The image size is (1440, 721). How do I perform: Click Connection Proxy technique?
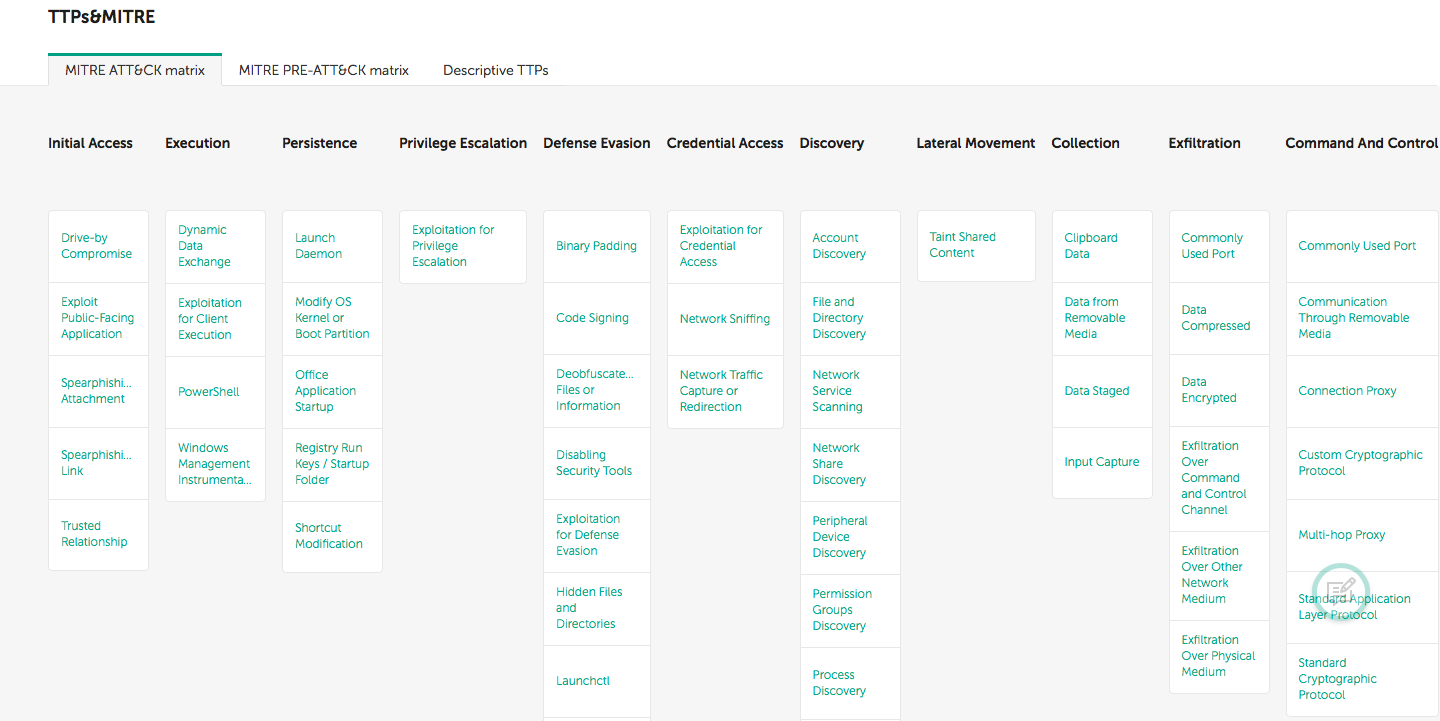click(1347, 391)
